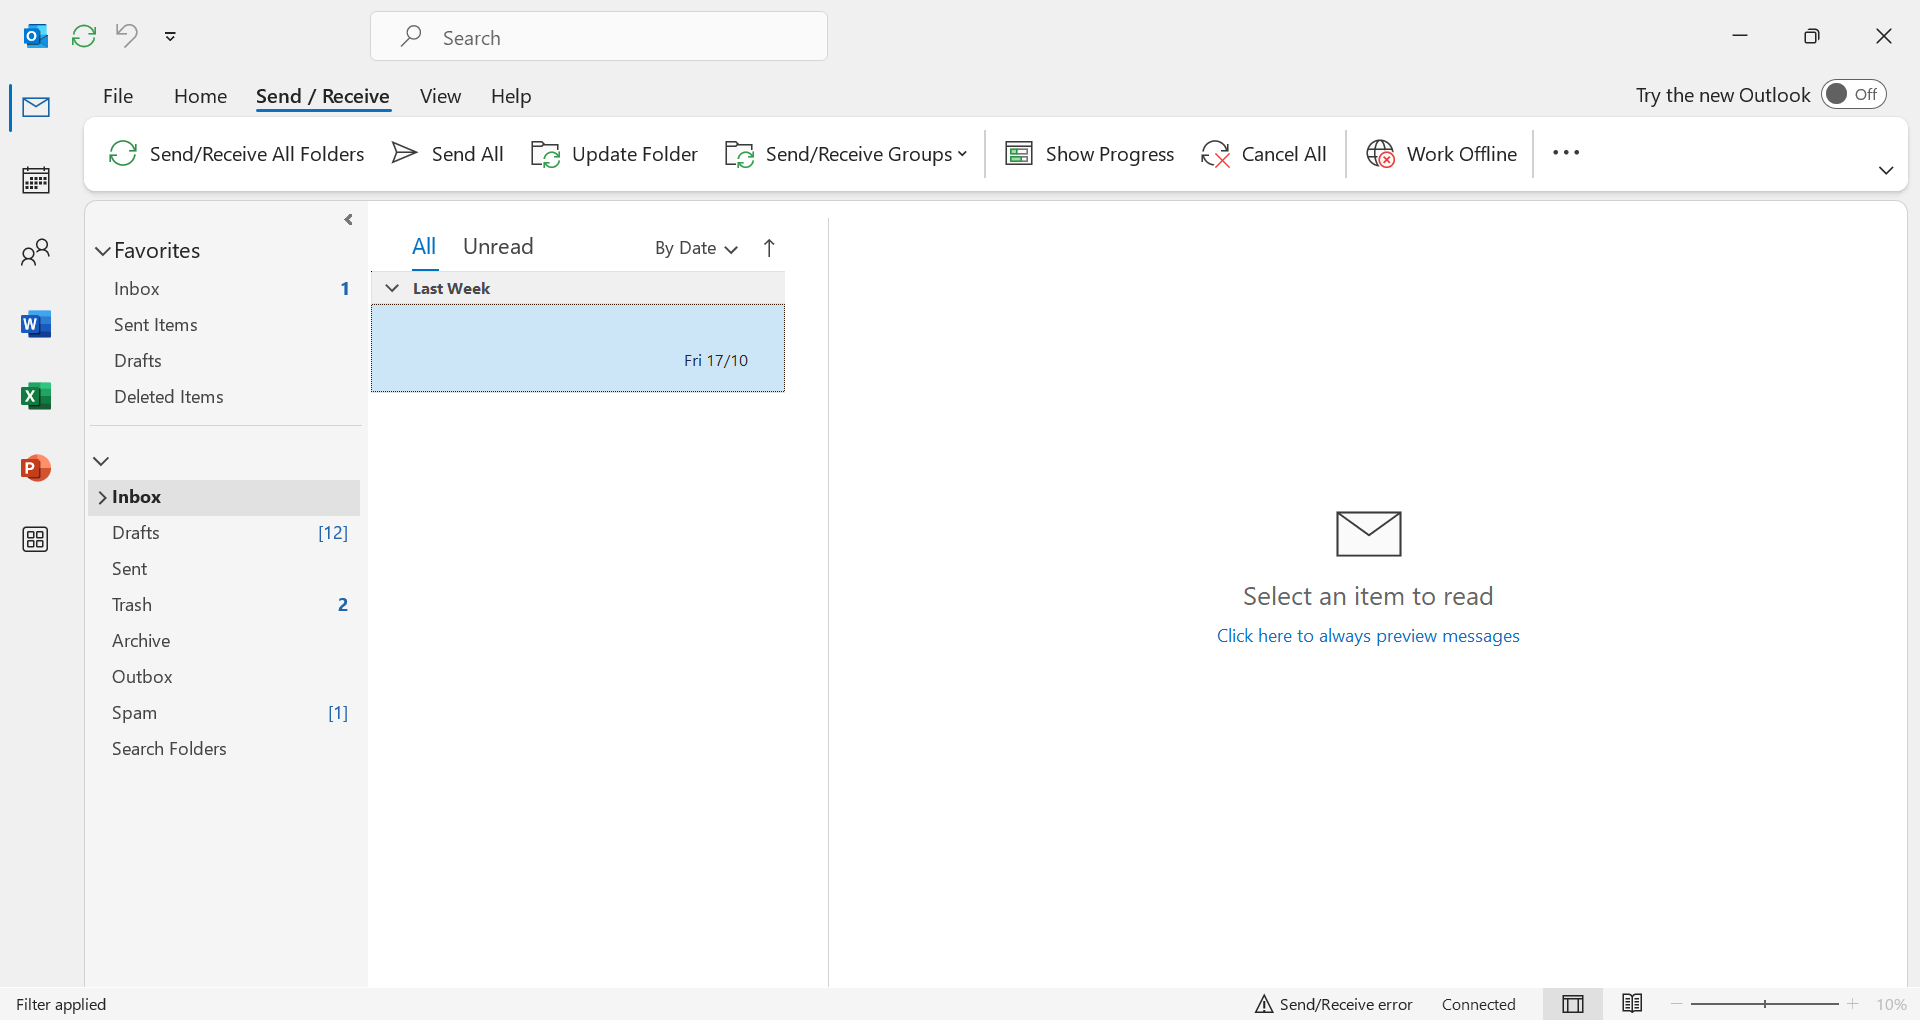Launch PowerPoint from the sidebar

pos(36,468)
